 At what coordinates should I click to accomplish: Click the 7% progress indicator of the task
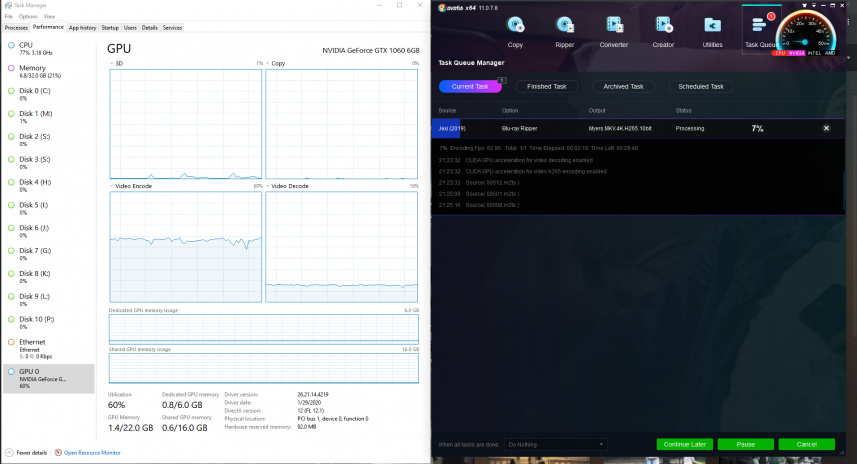tap(757, 128)
